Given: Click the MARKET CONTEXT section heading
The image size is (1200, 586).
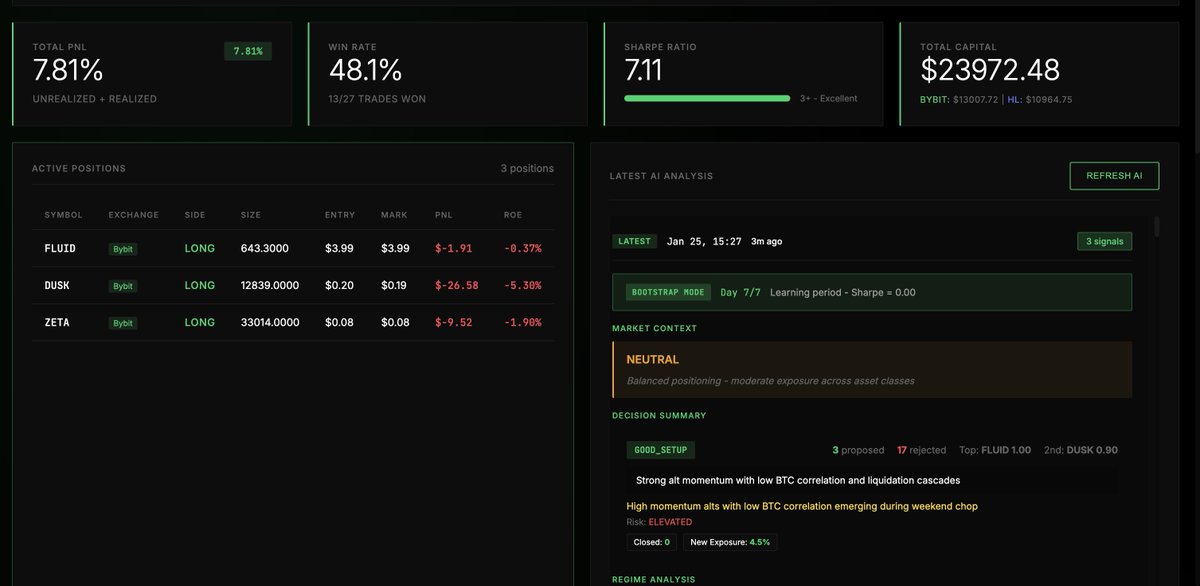Looking at the screenshot, I should [654, 328].
